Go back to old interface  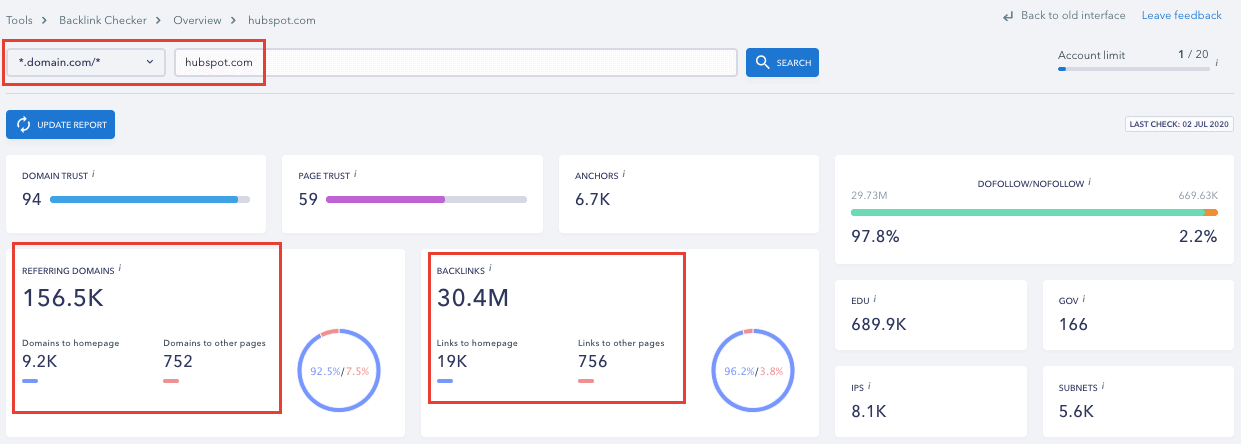[x=1064, y=15]
